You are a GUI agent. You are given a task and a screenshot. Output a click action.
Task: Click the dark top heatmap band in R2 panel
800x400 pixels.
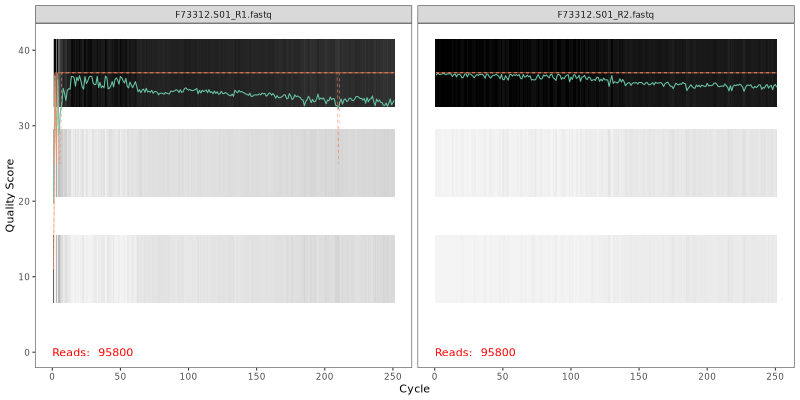pyautogui.click(x=605, y=55)
